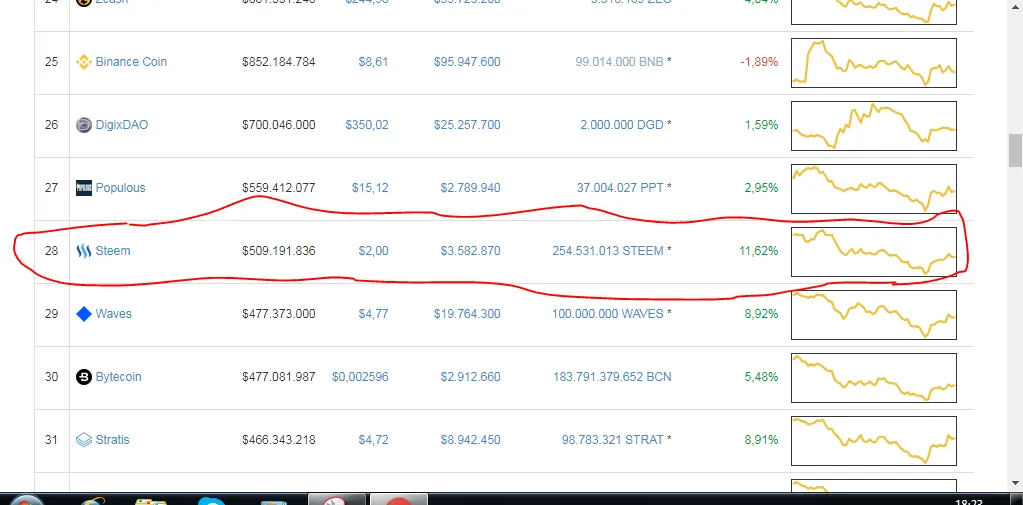
Task: Click supply 98.783.321 STRAT
Action: (x=613, y=440)
